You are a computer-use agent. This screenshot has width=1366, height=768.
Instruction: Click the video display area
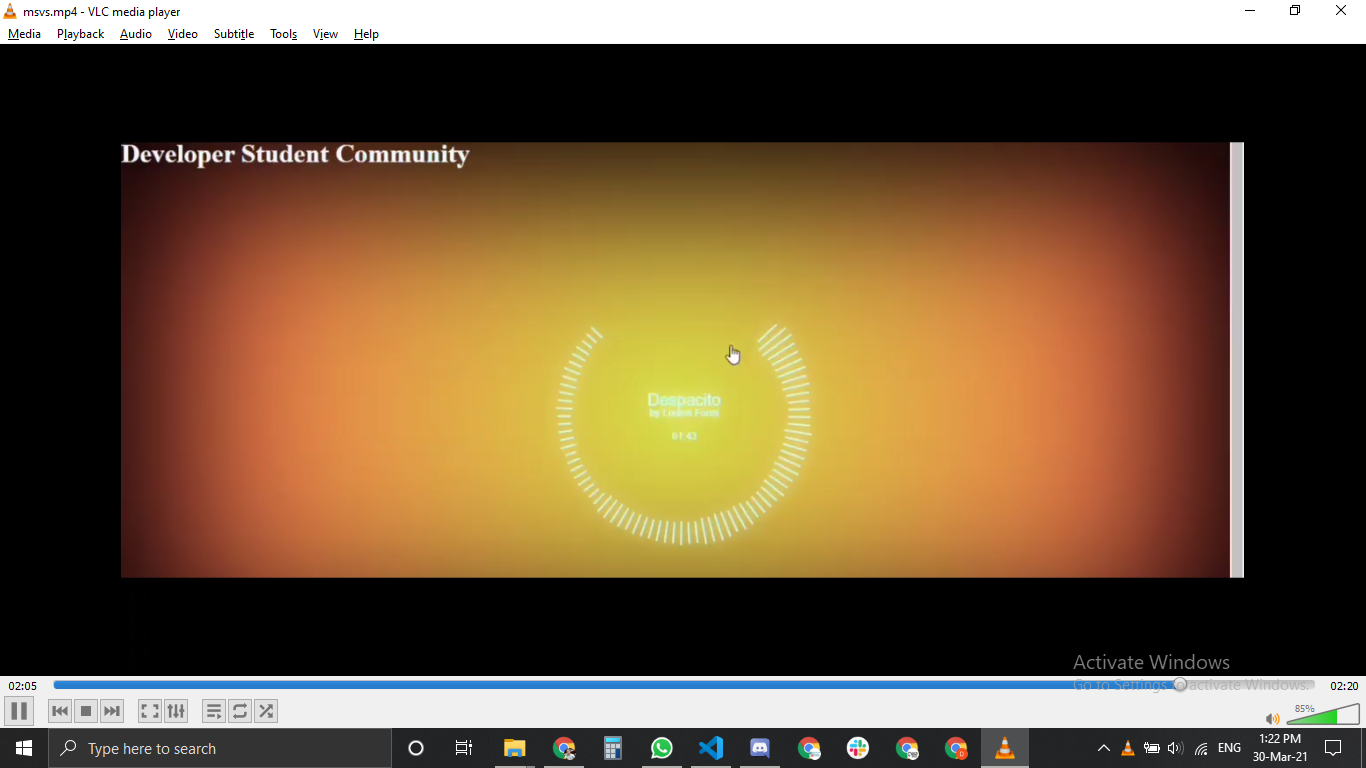tap(682, 360)
